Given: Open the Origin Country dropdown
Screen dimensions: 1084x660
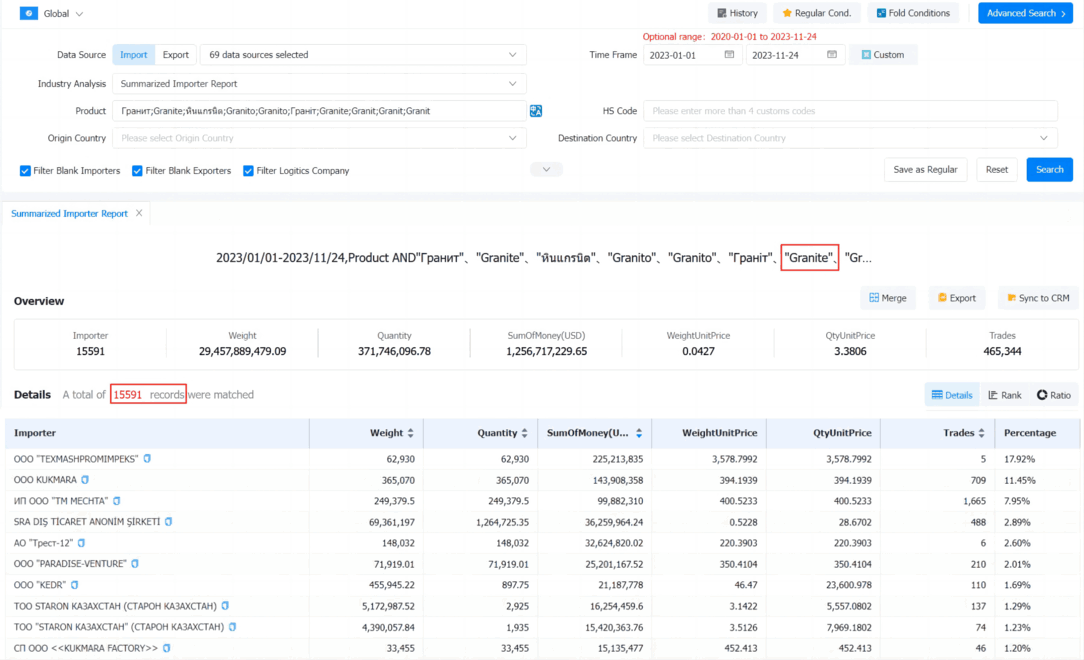Looking at the screenshot, I should click(x=319, y=138).
